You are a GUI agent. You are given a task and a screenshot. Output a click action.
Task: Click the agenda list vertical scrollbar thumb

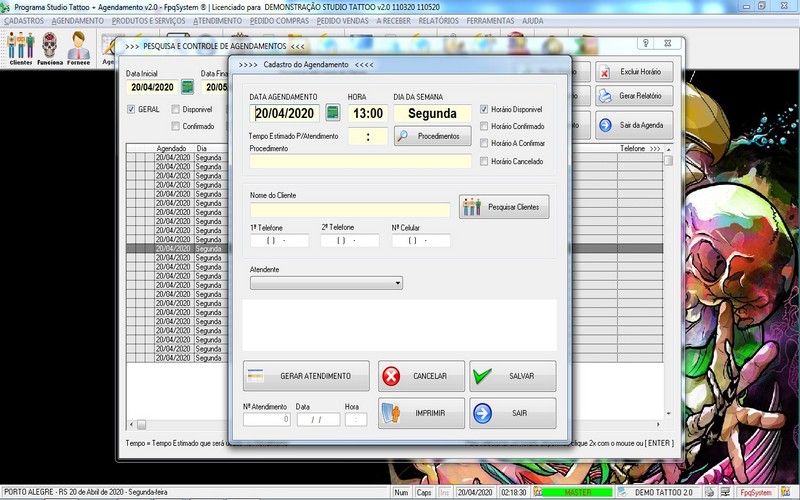point(668,161)
